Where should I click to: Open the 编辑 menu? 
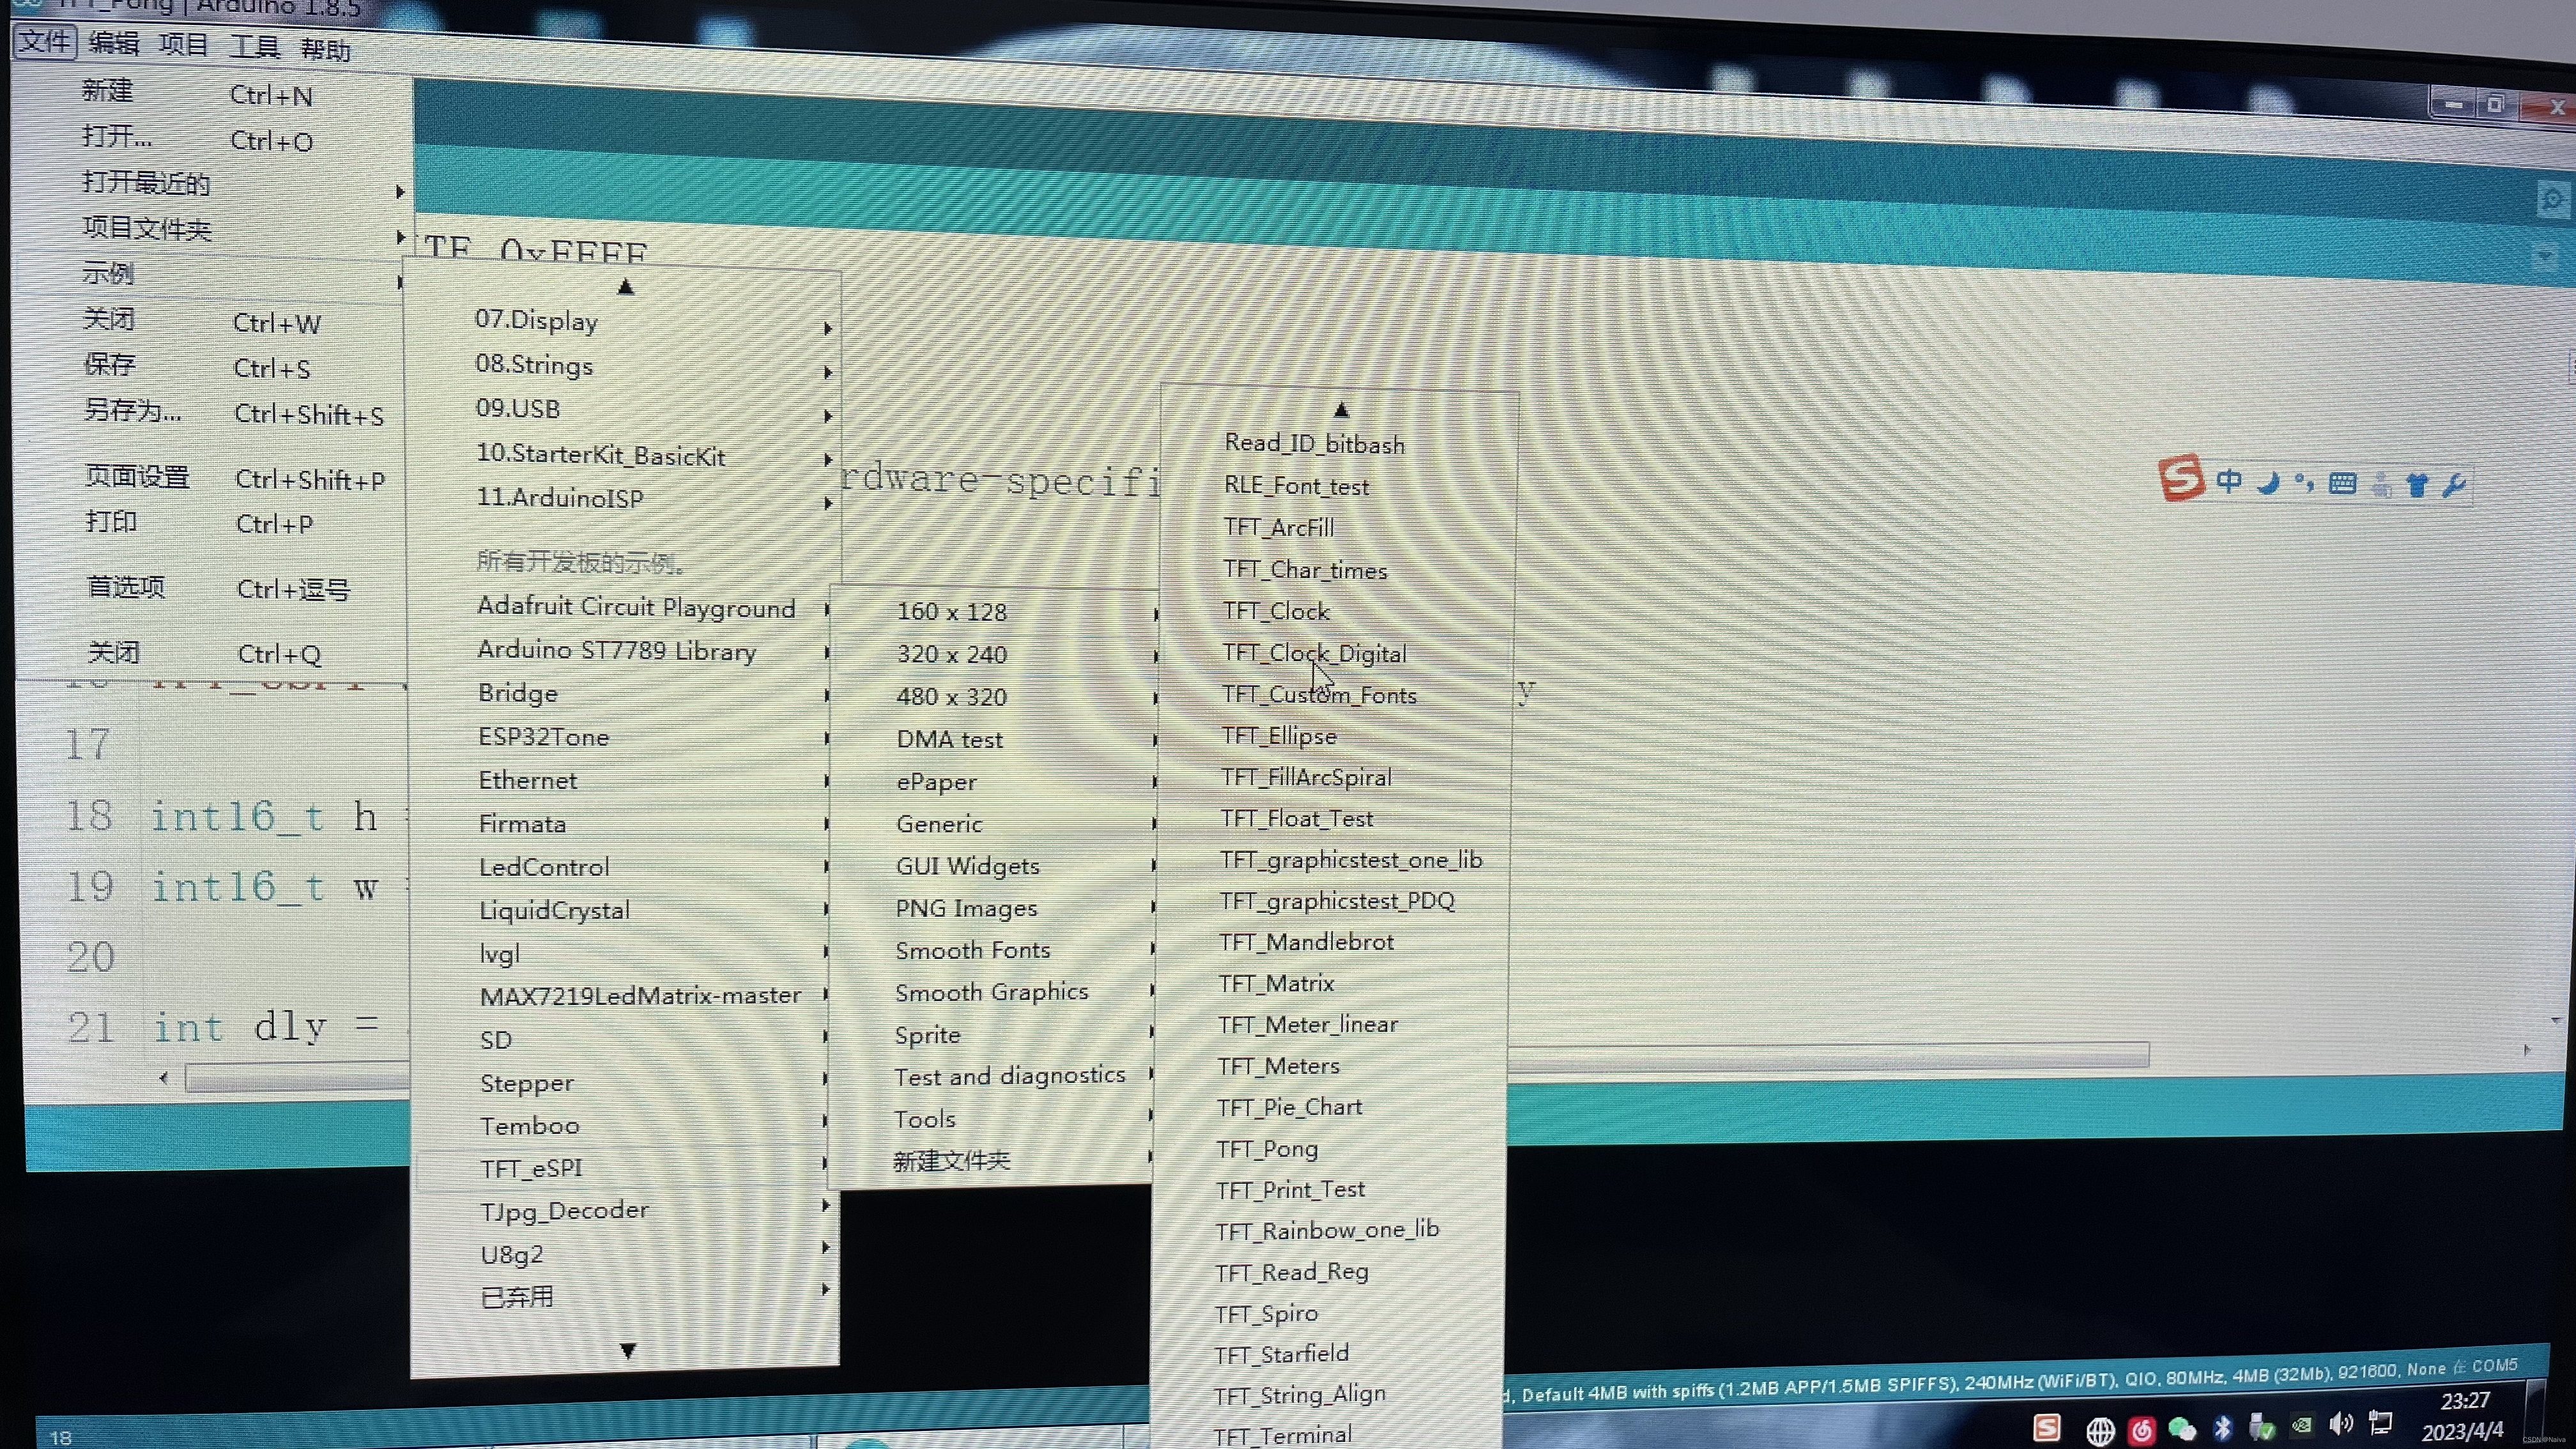[113, 43]
